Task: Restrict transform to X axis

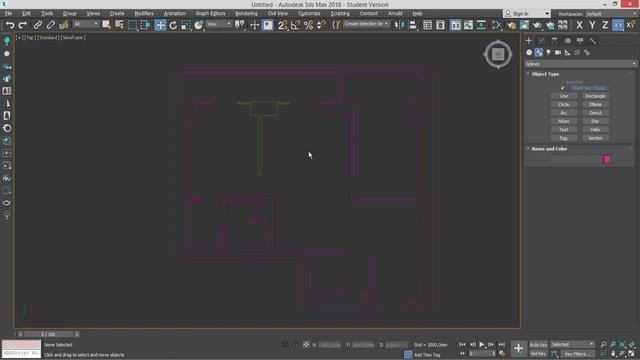Action: pyautogui.click(x=579, y=25)
